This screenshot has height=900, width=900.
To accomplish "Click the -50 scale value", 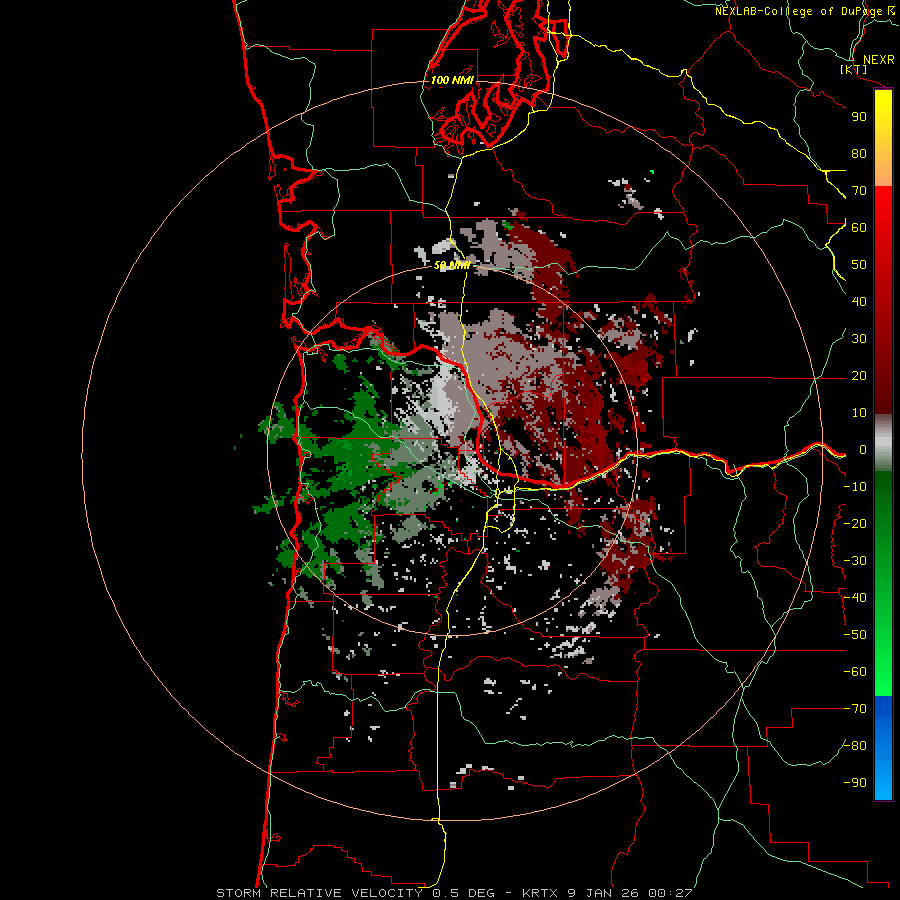I will (x=855, y=635).
